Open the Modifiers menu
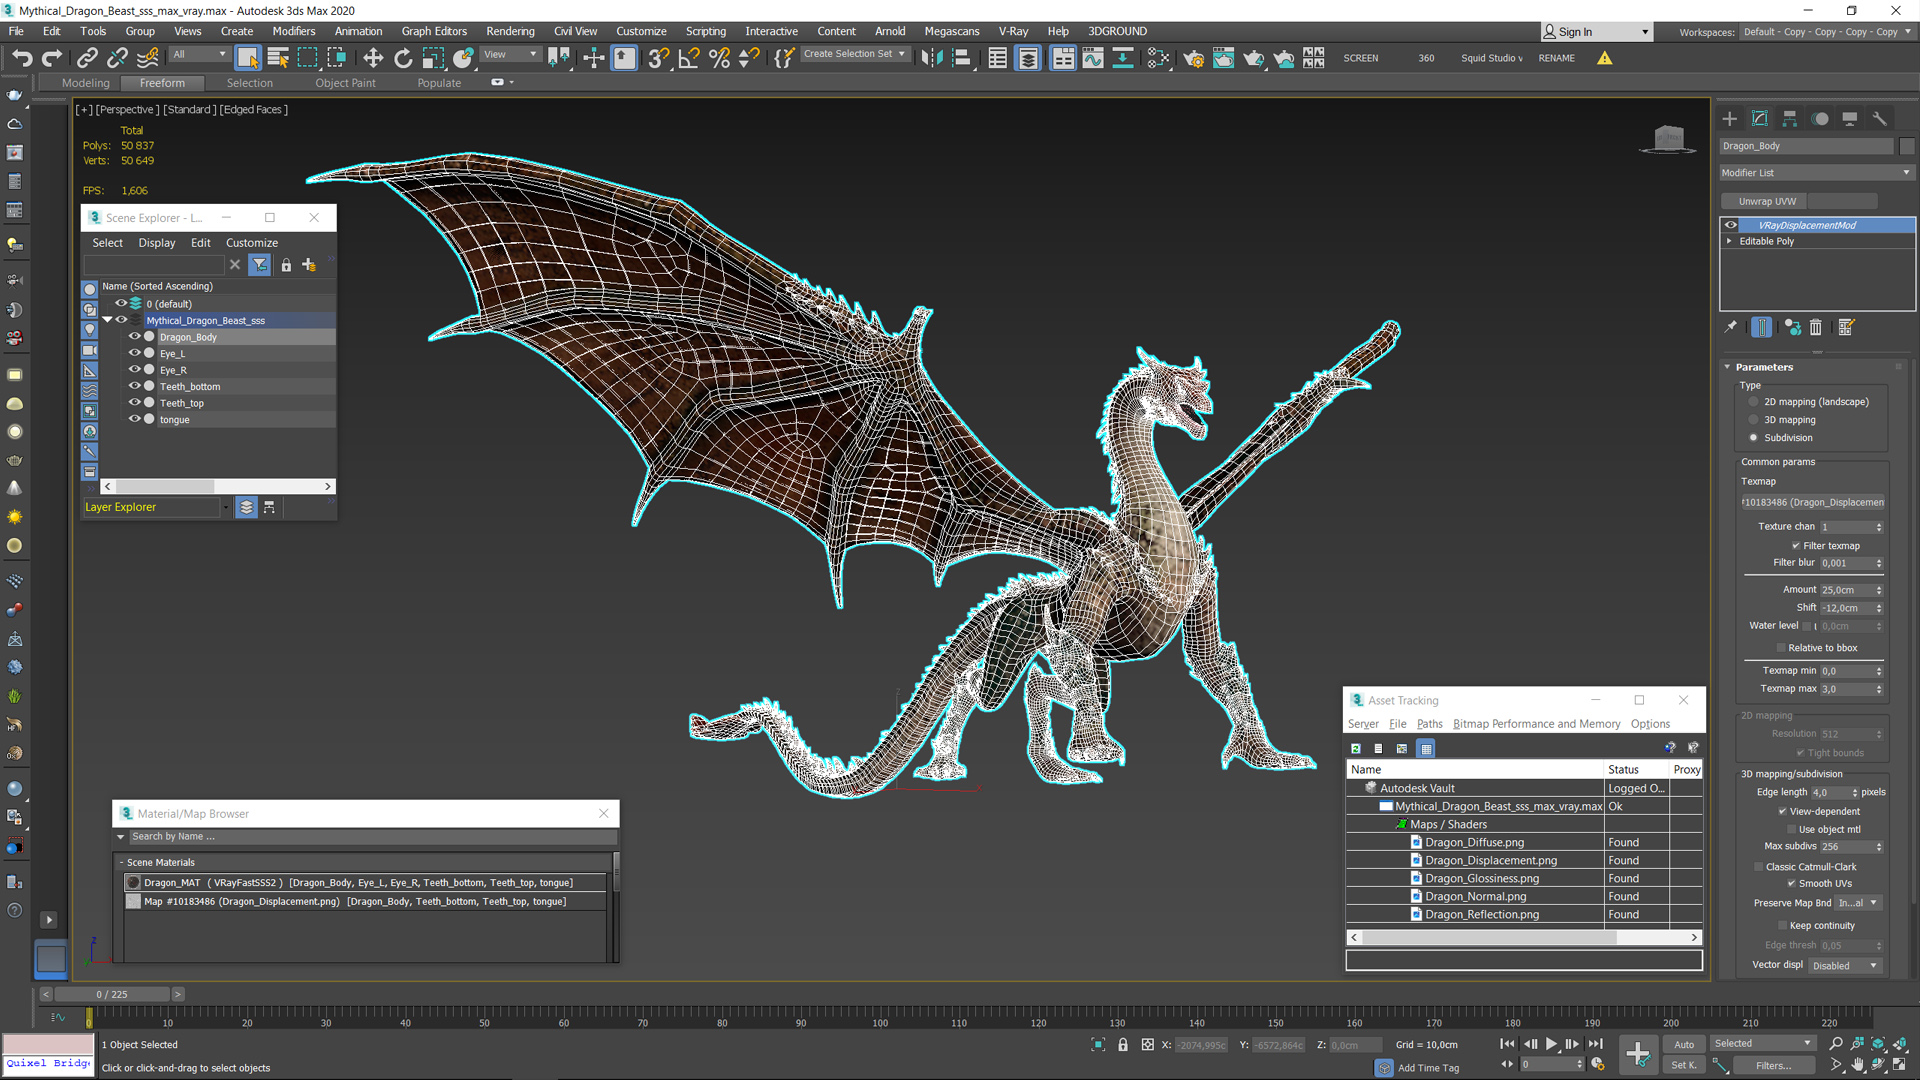The height and width of the screenshot is (1080, 1920). [294, 31]
